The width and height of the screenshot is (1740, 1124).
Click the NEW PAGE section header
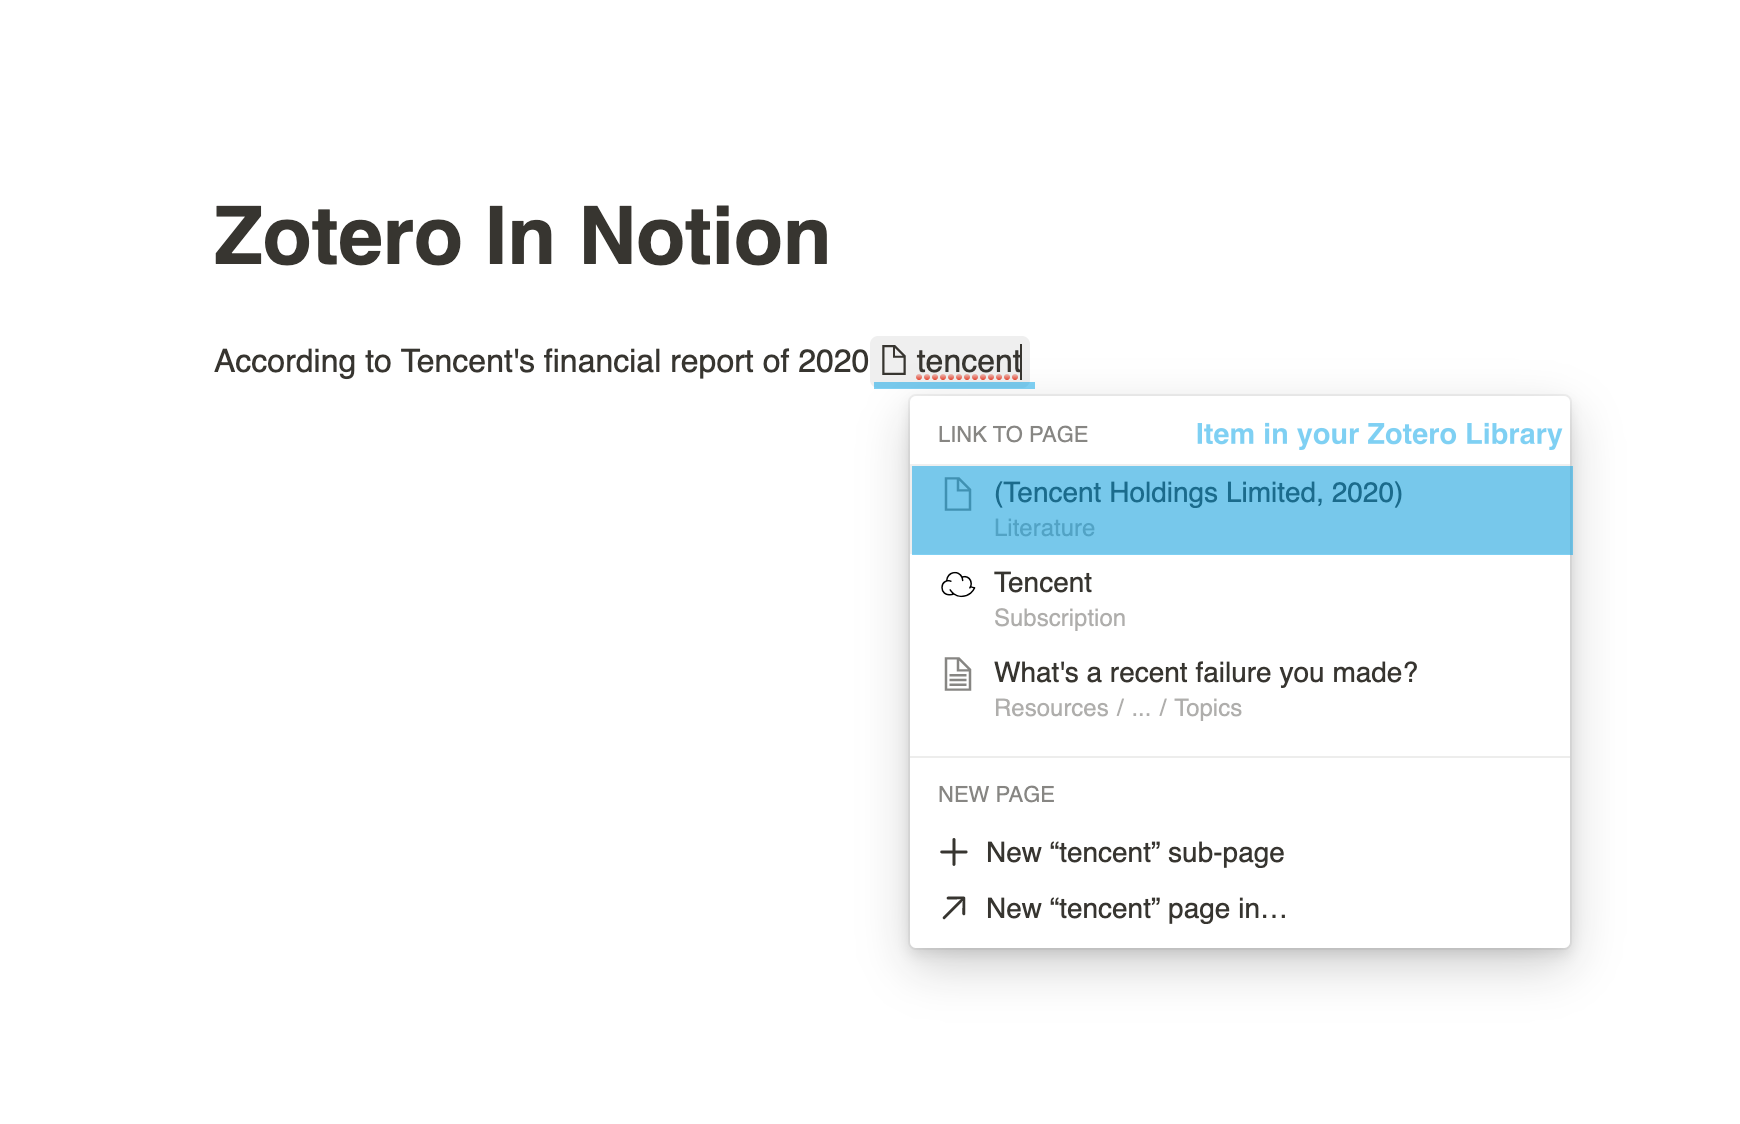pyautogui.click(x=996, y=794)
